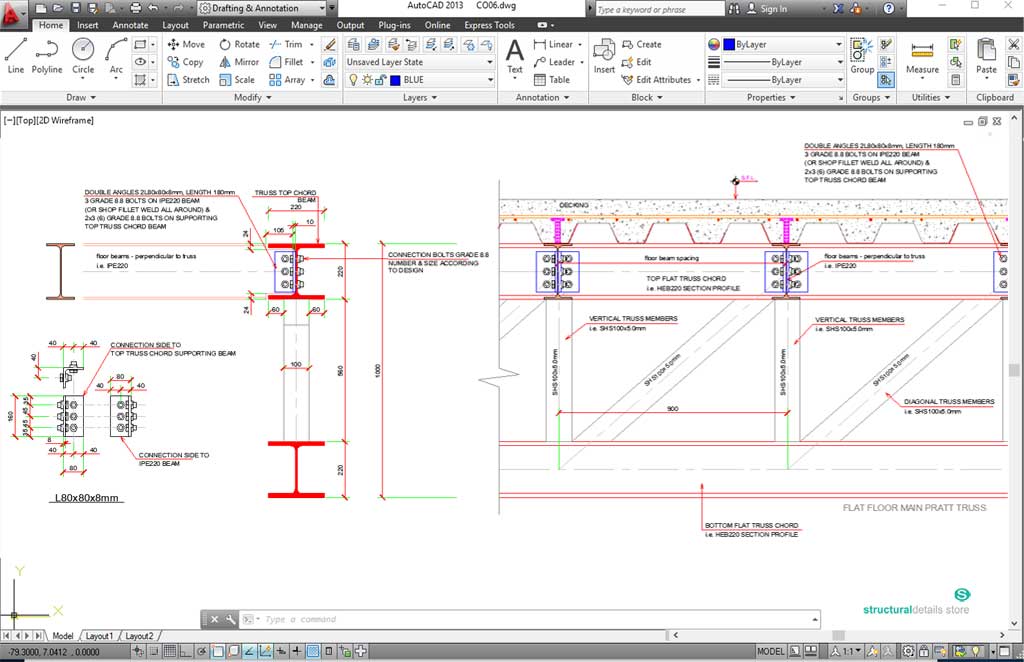1024x662 pixels.
Task: Click the Group tool
Action: coord(862,57)
